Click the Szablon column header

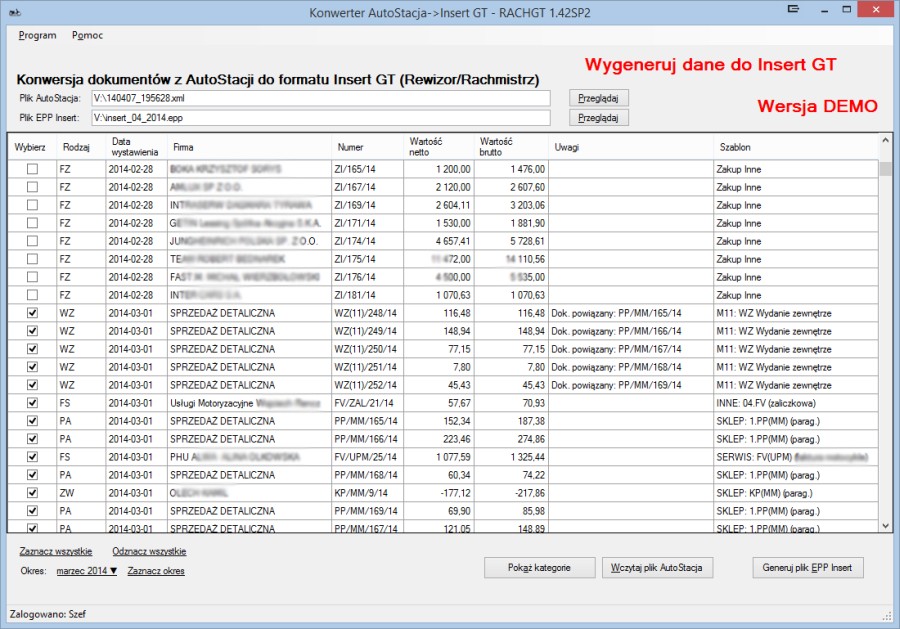(796, 147)
